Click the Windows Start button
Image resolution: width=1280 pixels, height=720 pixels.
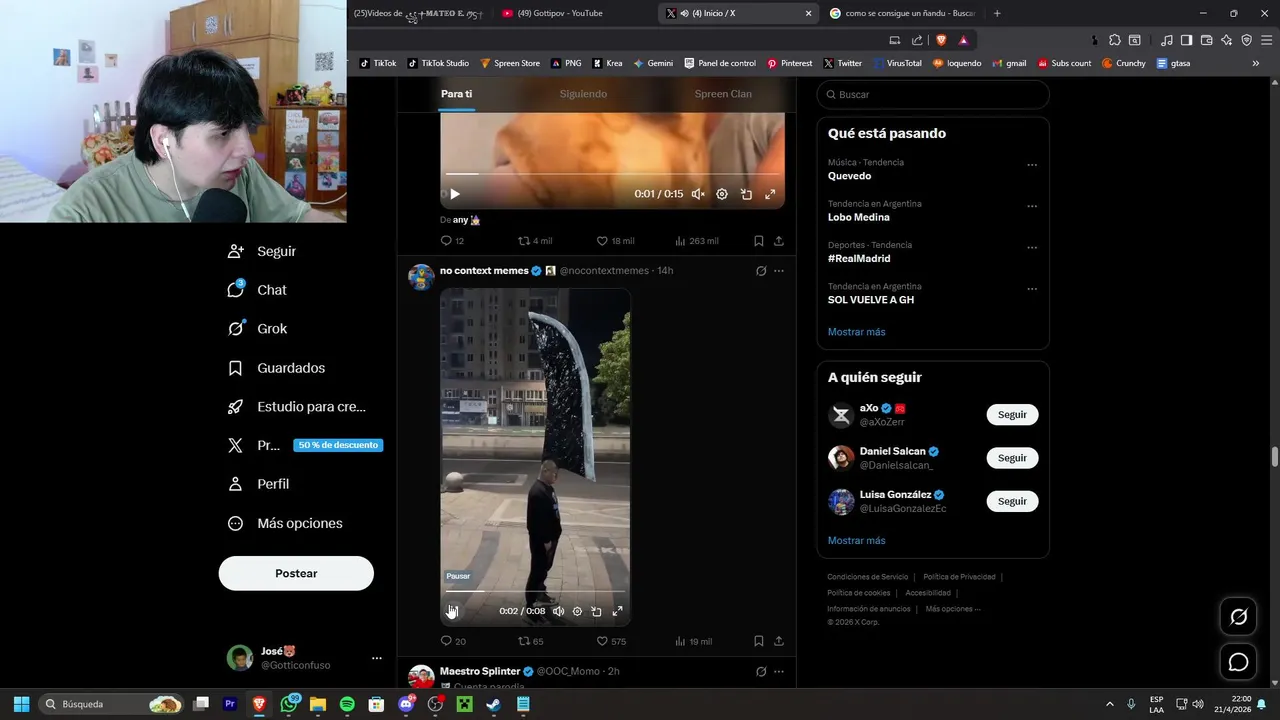[21, 704]
